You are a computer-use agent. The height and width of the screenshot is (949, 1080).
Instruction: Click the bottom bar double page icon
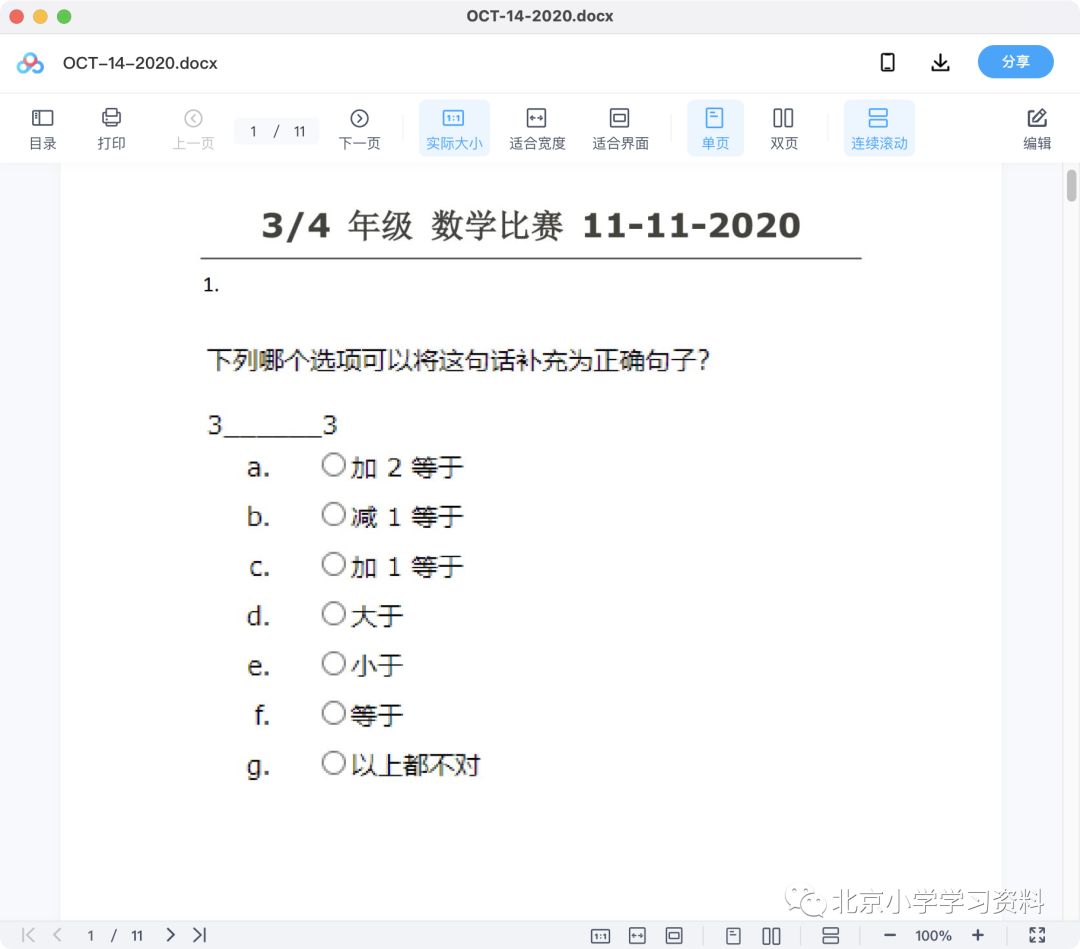click(771, 936)
